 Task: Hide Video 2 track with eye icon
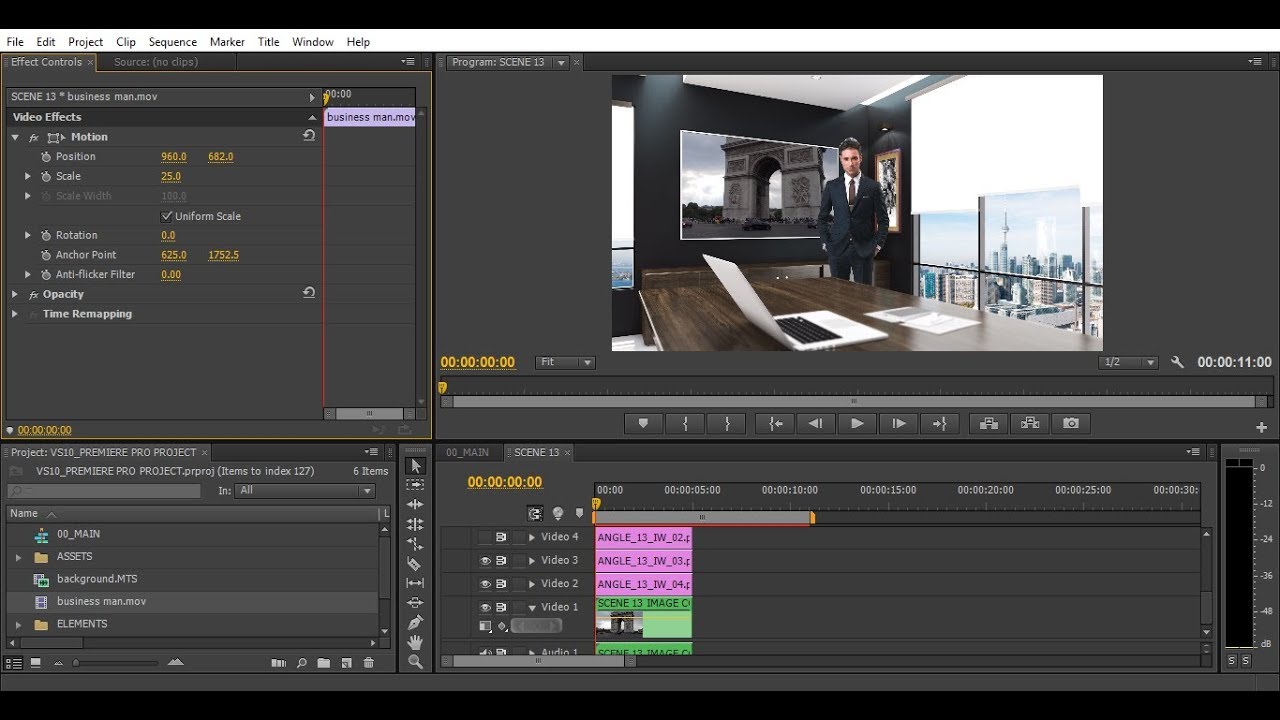[x=485, y=584]
